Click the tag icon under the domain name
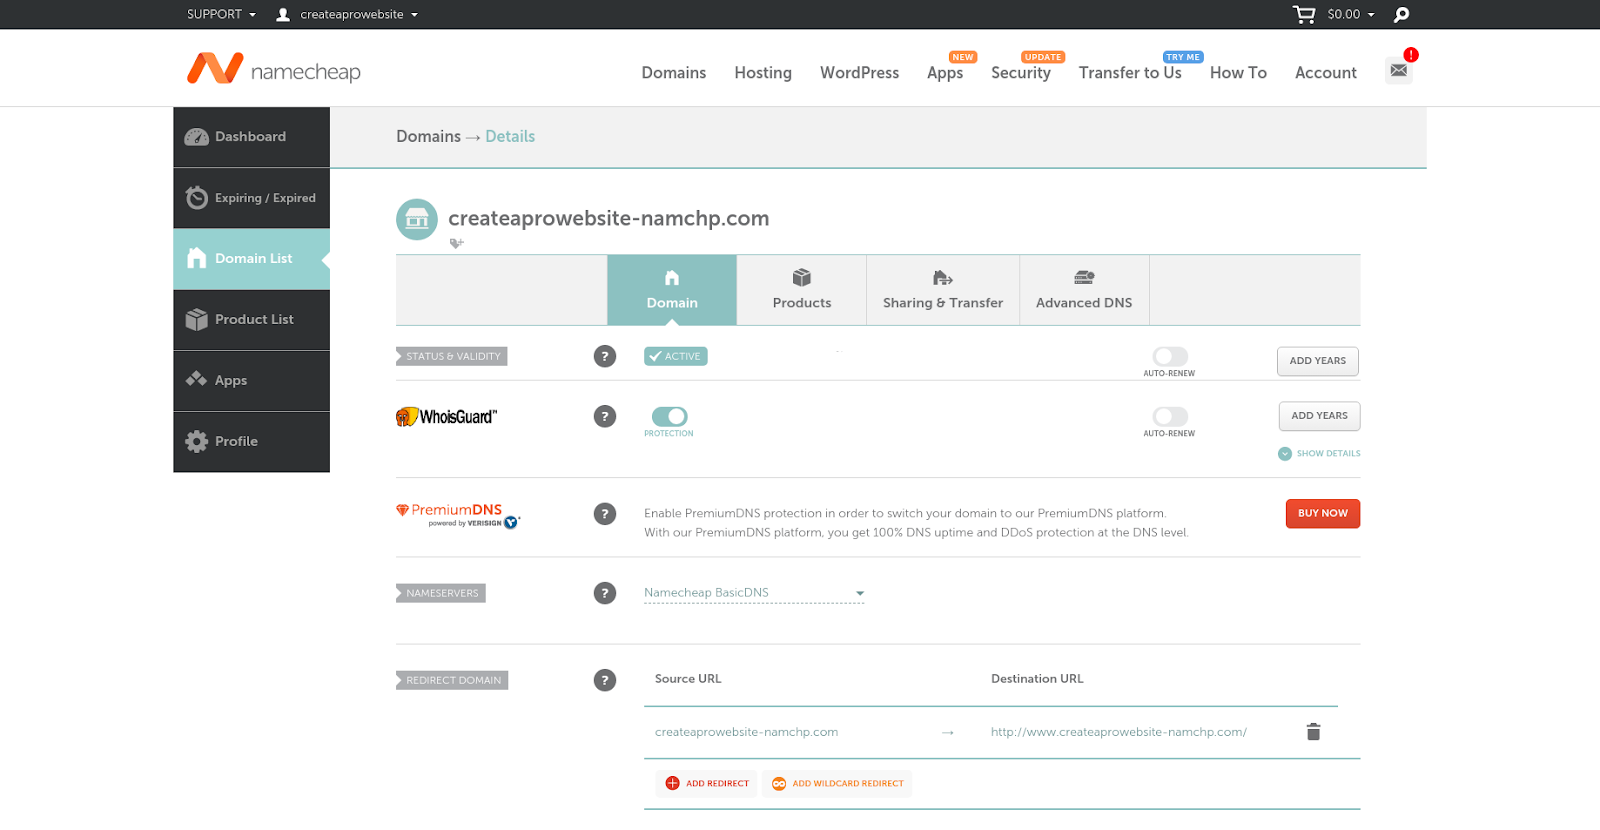This screenshot has height=830, width=1600. [456, 243]
